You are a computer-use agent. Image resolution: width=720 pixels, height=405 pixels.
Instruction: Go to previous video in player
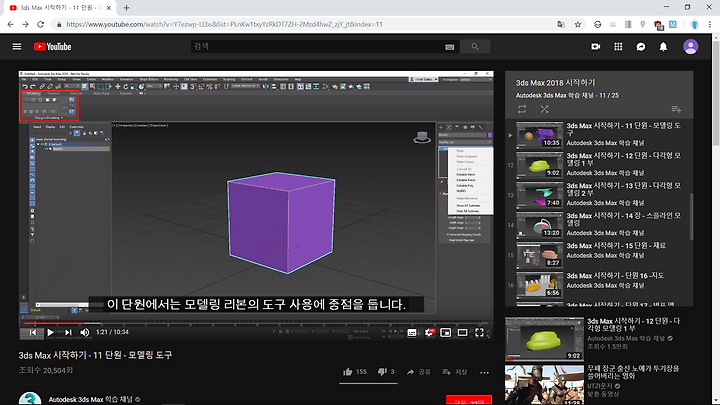click(x=33, y=332)
